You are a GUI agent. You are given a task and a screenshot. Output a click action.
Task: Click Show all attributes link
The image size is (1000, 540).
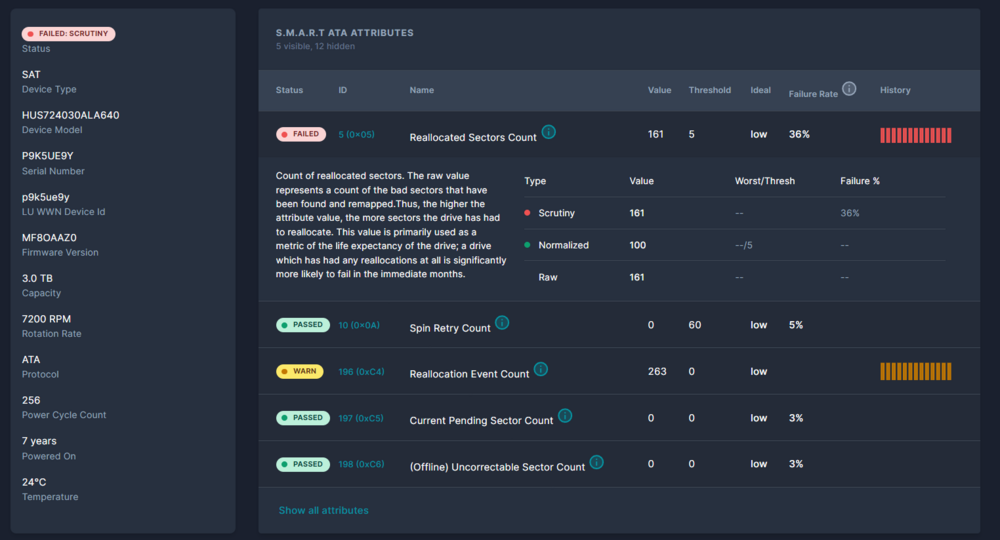(x=323, y=510)
